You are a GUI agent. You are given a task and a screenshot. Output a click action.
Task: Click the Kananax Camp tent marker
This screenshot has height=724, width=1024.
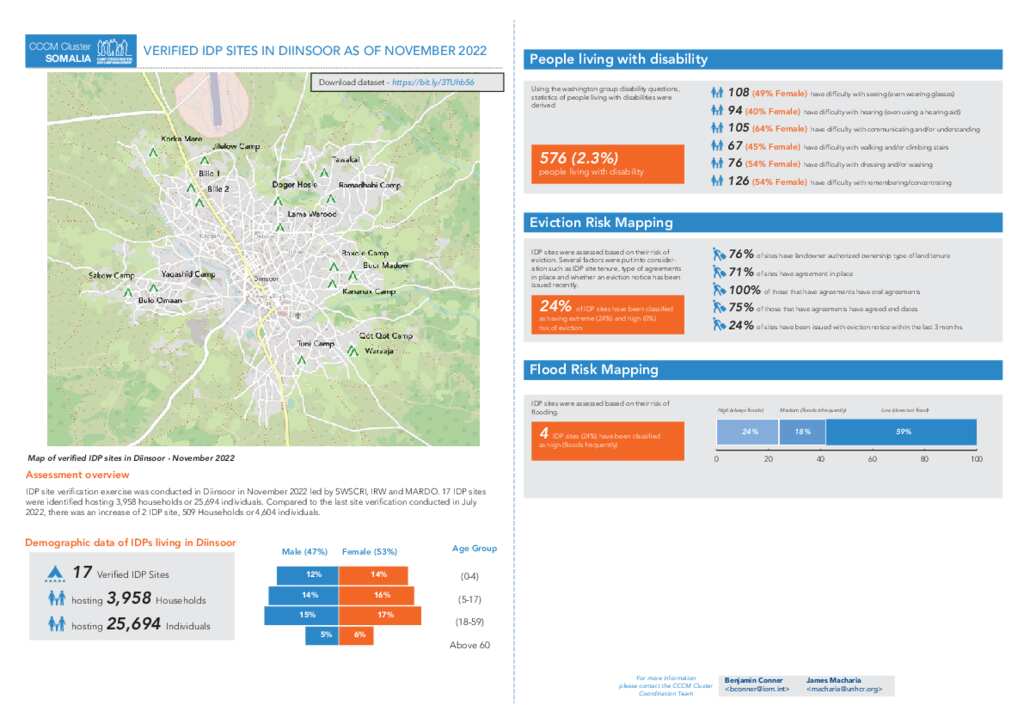click(332, 284)
